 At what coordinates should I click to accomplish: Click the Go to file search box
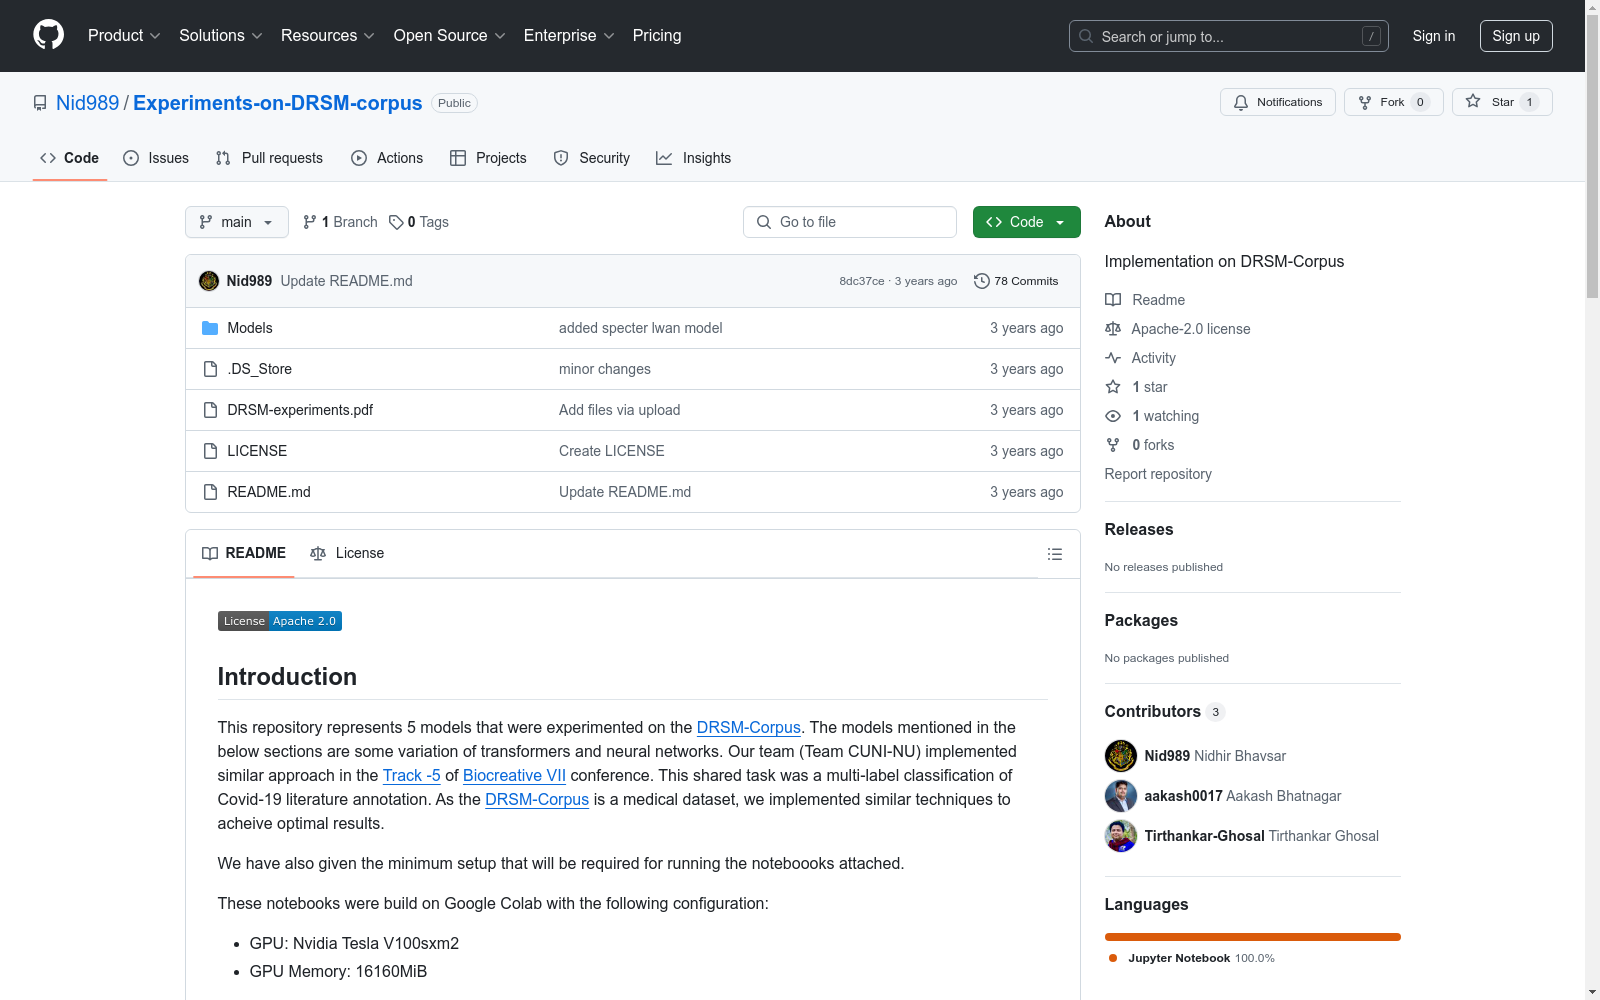(x=850, y=222)
